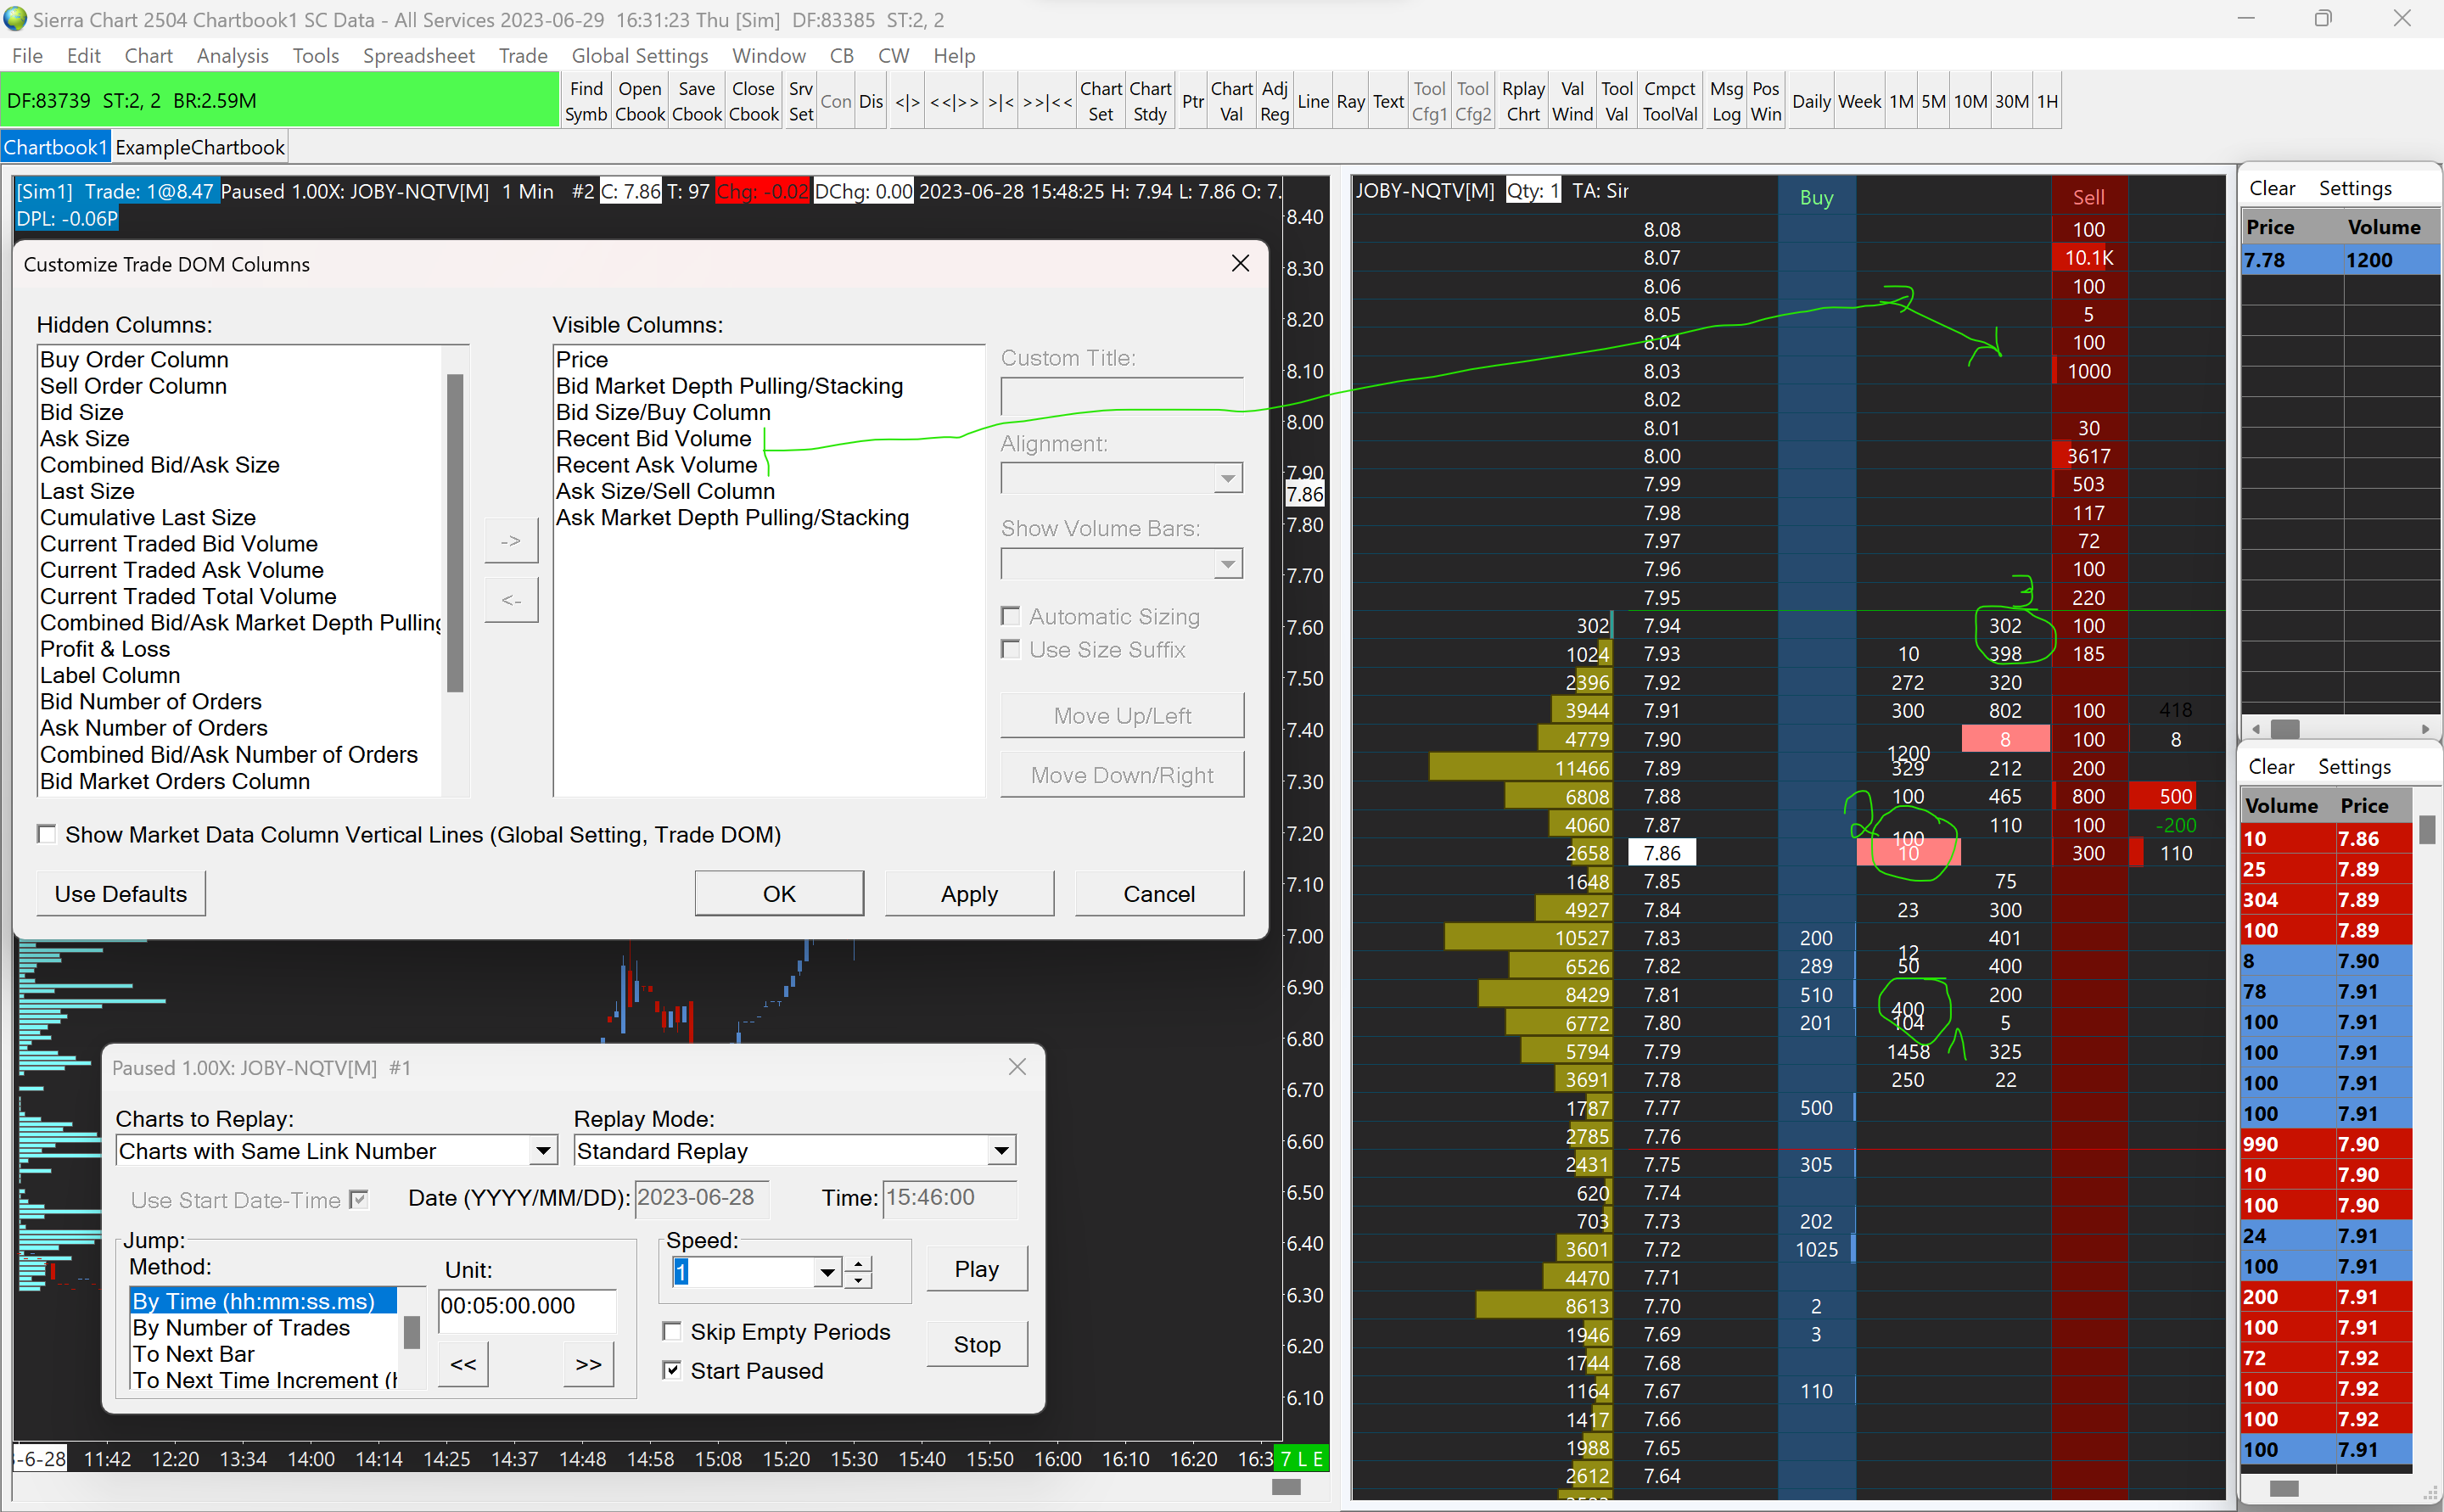Click the Save Cbook toolbar button
Viewport: 2444px width, 1512px height.
pos(696,101)
